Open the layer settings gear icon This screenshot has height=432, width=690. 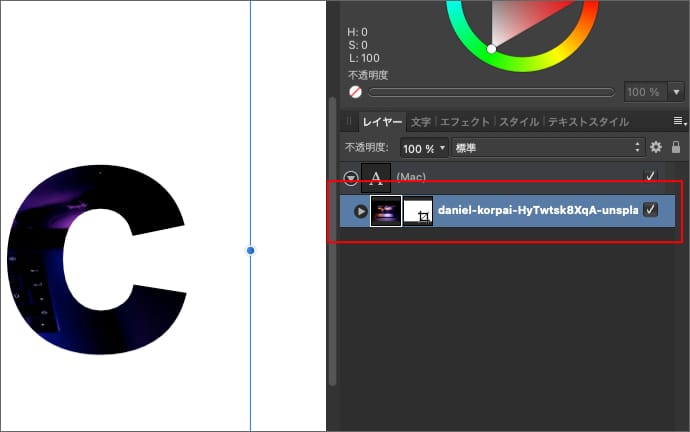pos(656,147)
